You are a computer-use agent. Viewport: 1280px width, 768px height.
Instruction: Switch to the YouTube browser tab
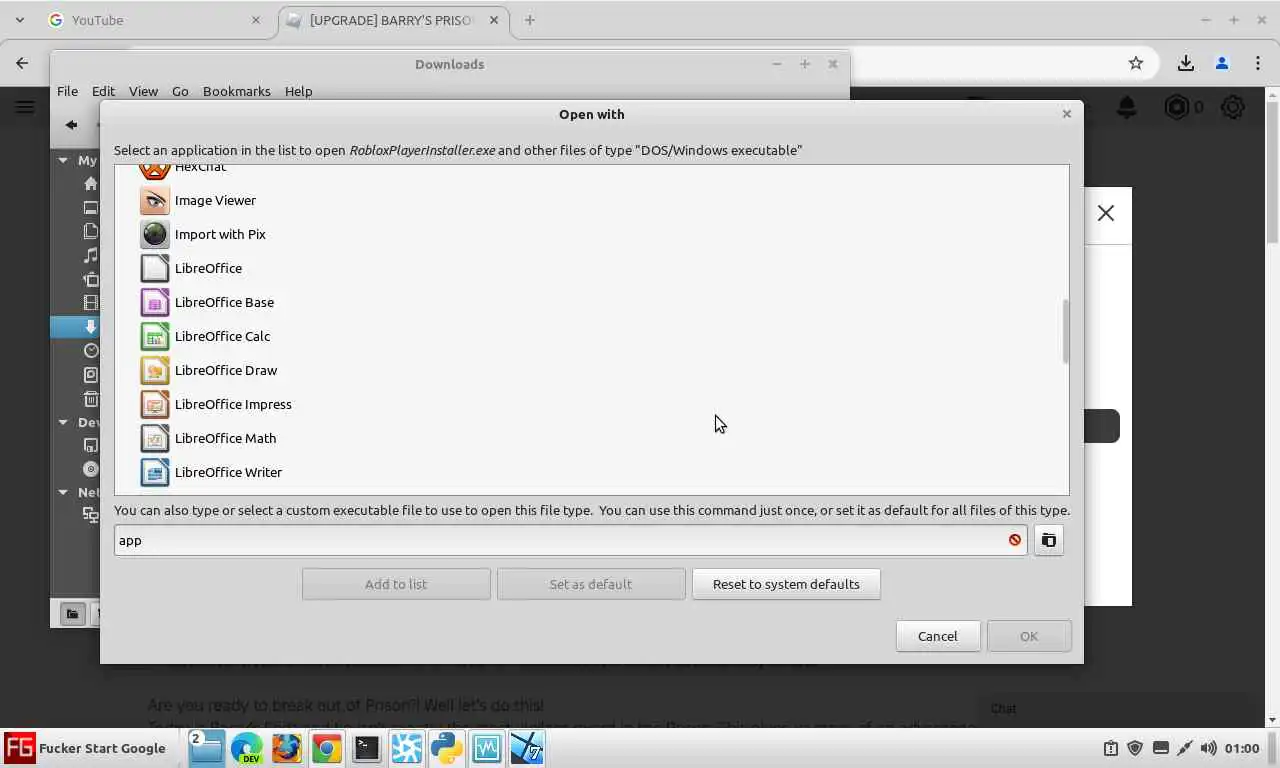click(x=154, y=20)
